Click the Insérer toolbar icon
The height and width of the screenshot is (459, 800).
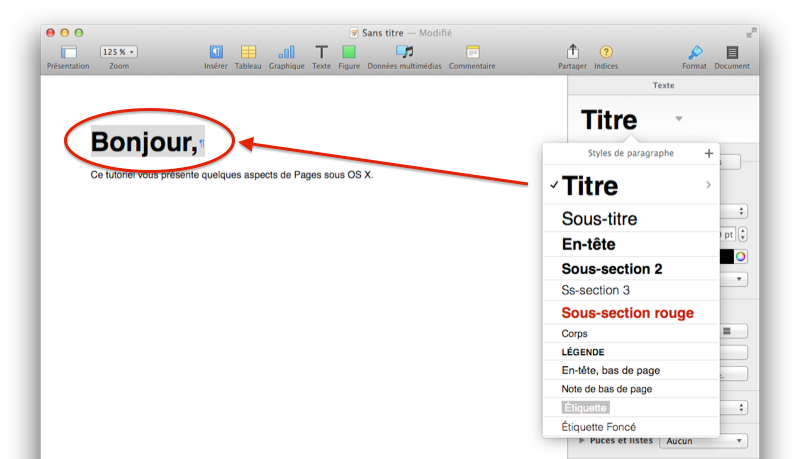coord(216,52)
